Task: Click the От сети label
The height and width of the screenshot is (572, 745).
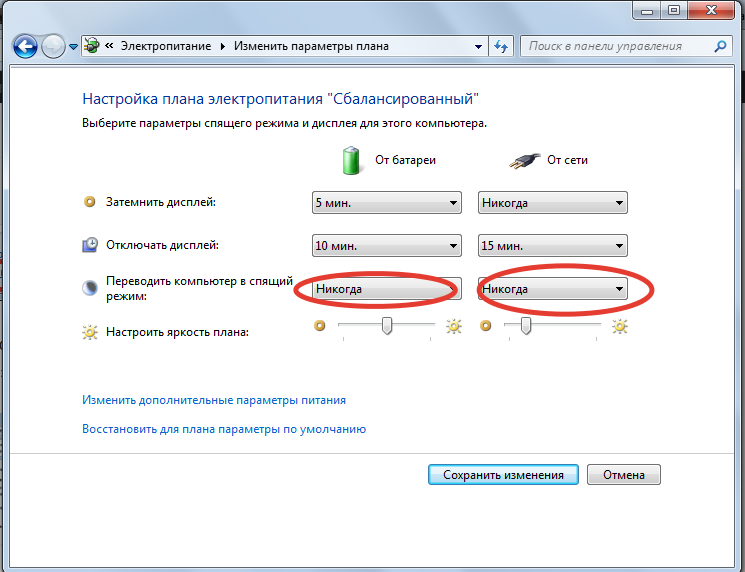Action: point(567,160)
